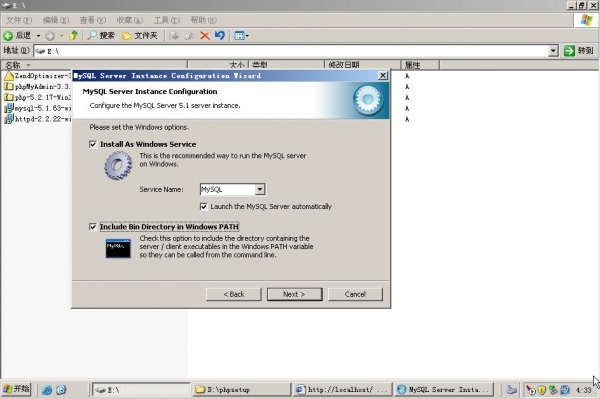Select the phpMyAdmin-3.3 archive icon
Viewport: 600px width, 399px height.
tap(8, 86)
